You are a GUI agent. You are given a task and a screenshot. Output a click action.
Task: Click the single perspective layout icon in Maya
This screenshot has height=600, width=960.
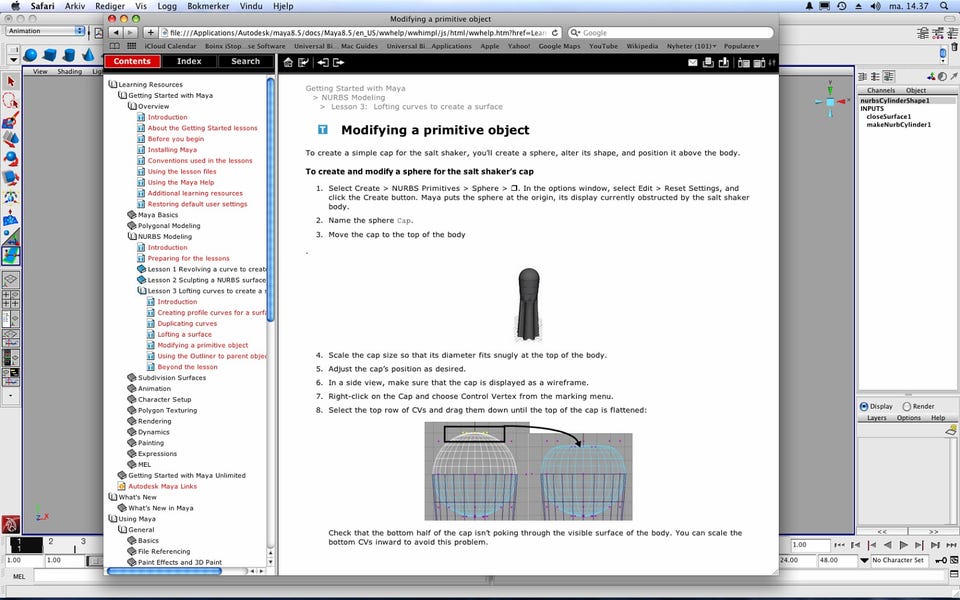pos(10,280)
